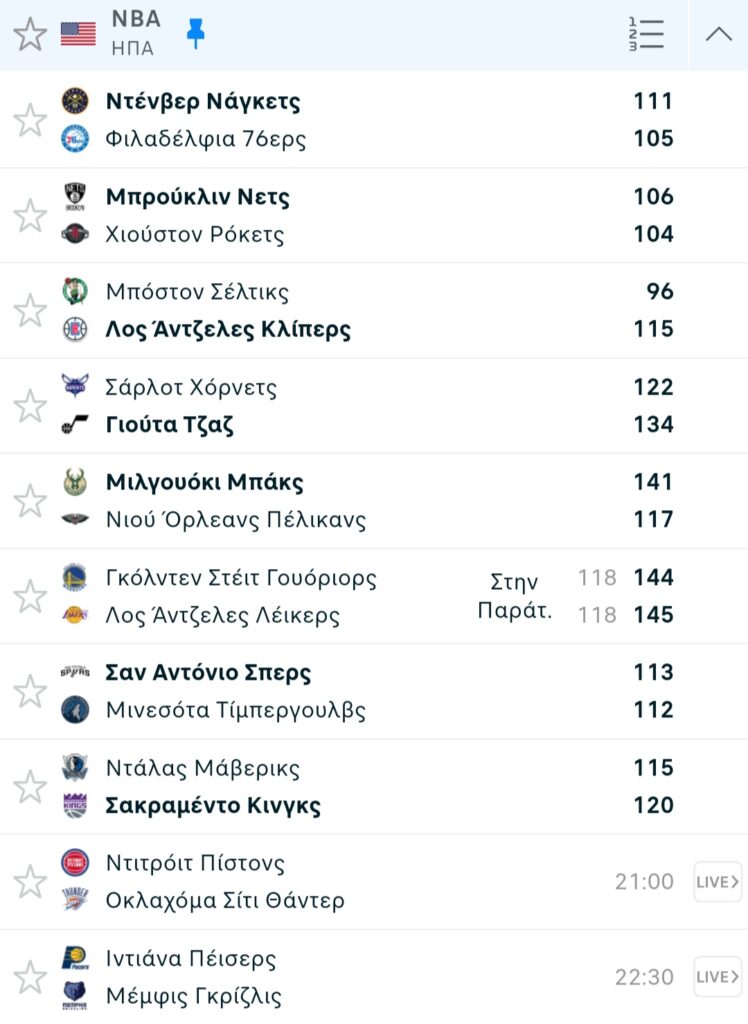
Task: Star the Μπρούκλιν Νετς match
Action: [x=30, y=215]
